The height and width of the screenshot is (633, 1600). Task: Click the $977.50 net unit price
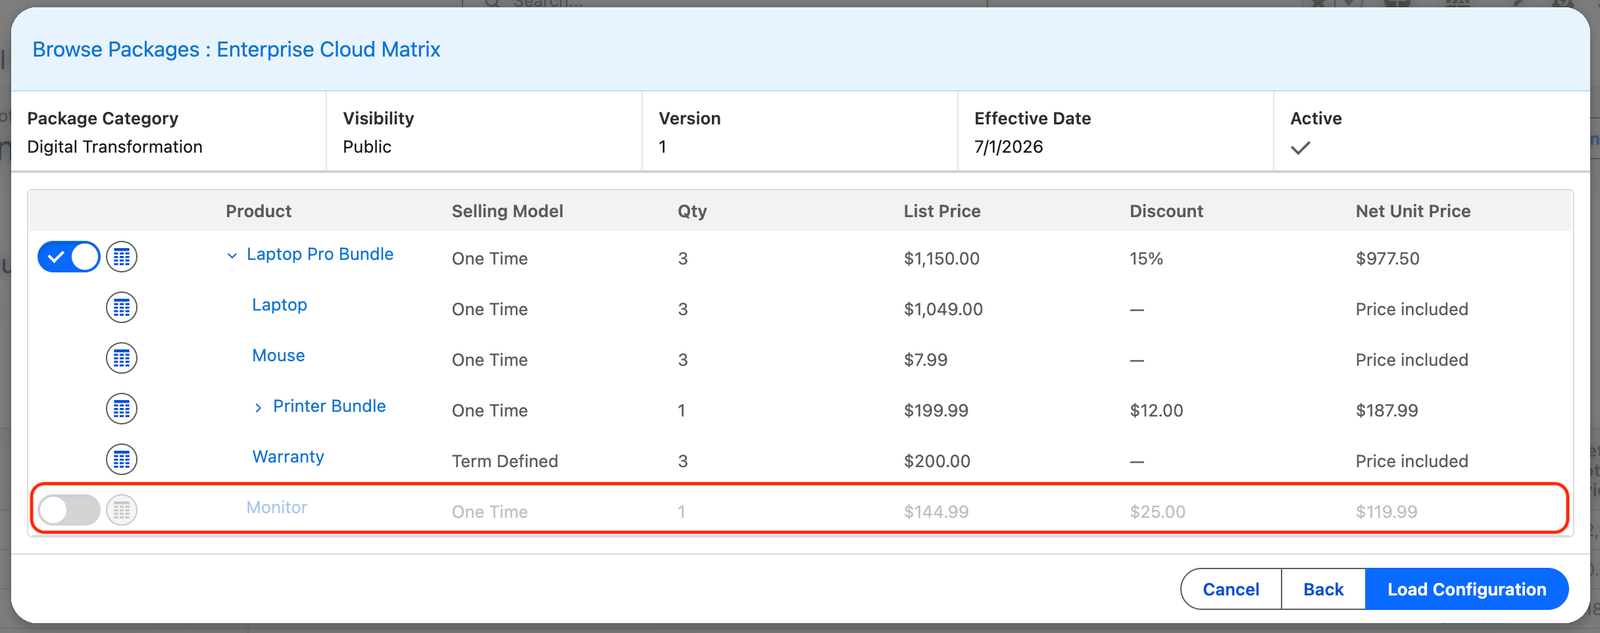pyautogui.click(x=1388, y=258)
